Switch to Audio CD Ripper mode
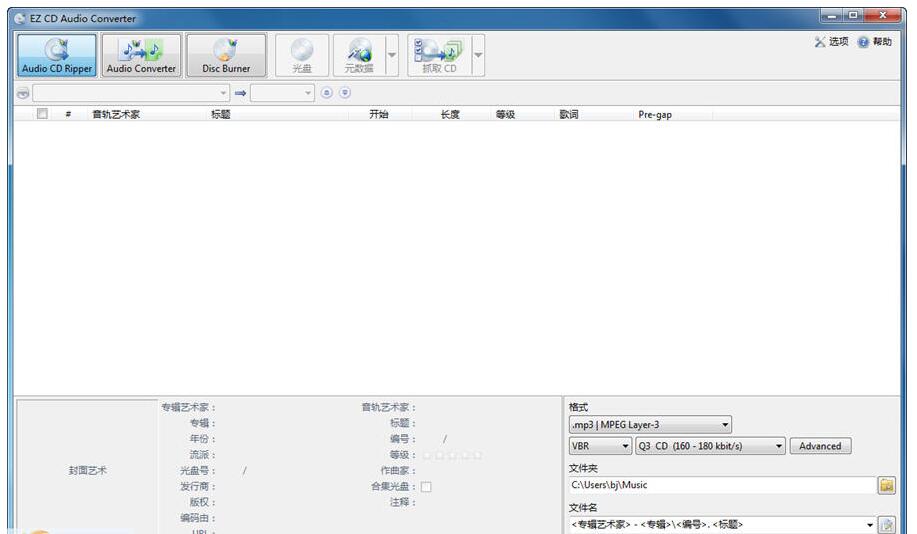The height and width of the screenshot is (534, 917). (x=57, y=56)
